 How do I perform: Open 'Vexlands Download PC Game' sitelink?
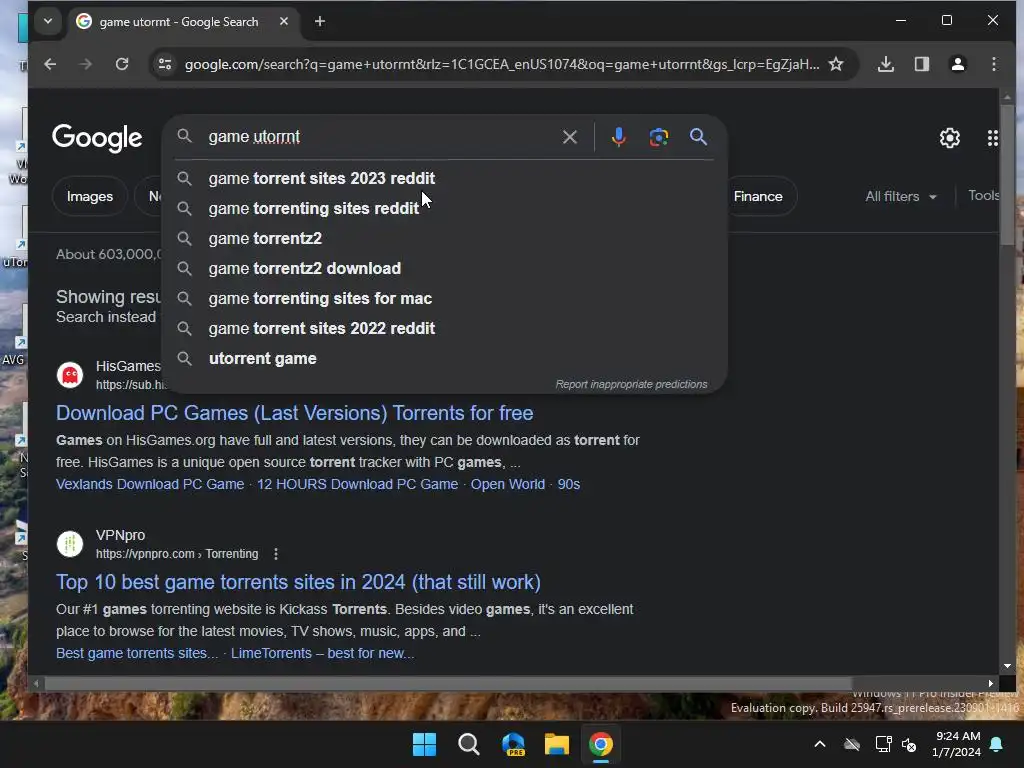coord(150,485)
